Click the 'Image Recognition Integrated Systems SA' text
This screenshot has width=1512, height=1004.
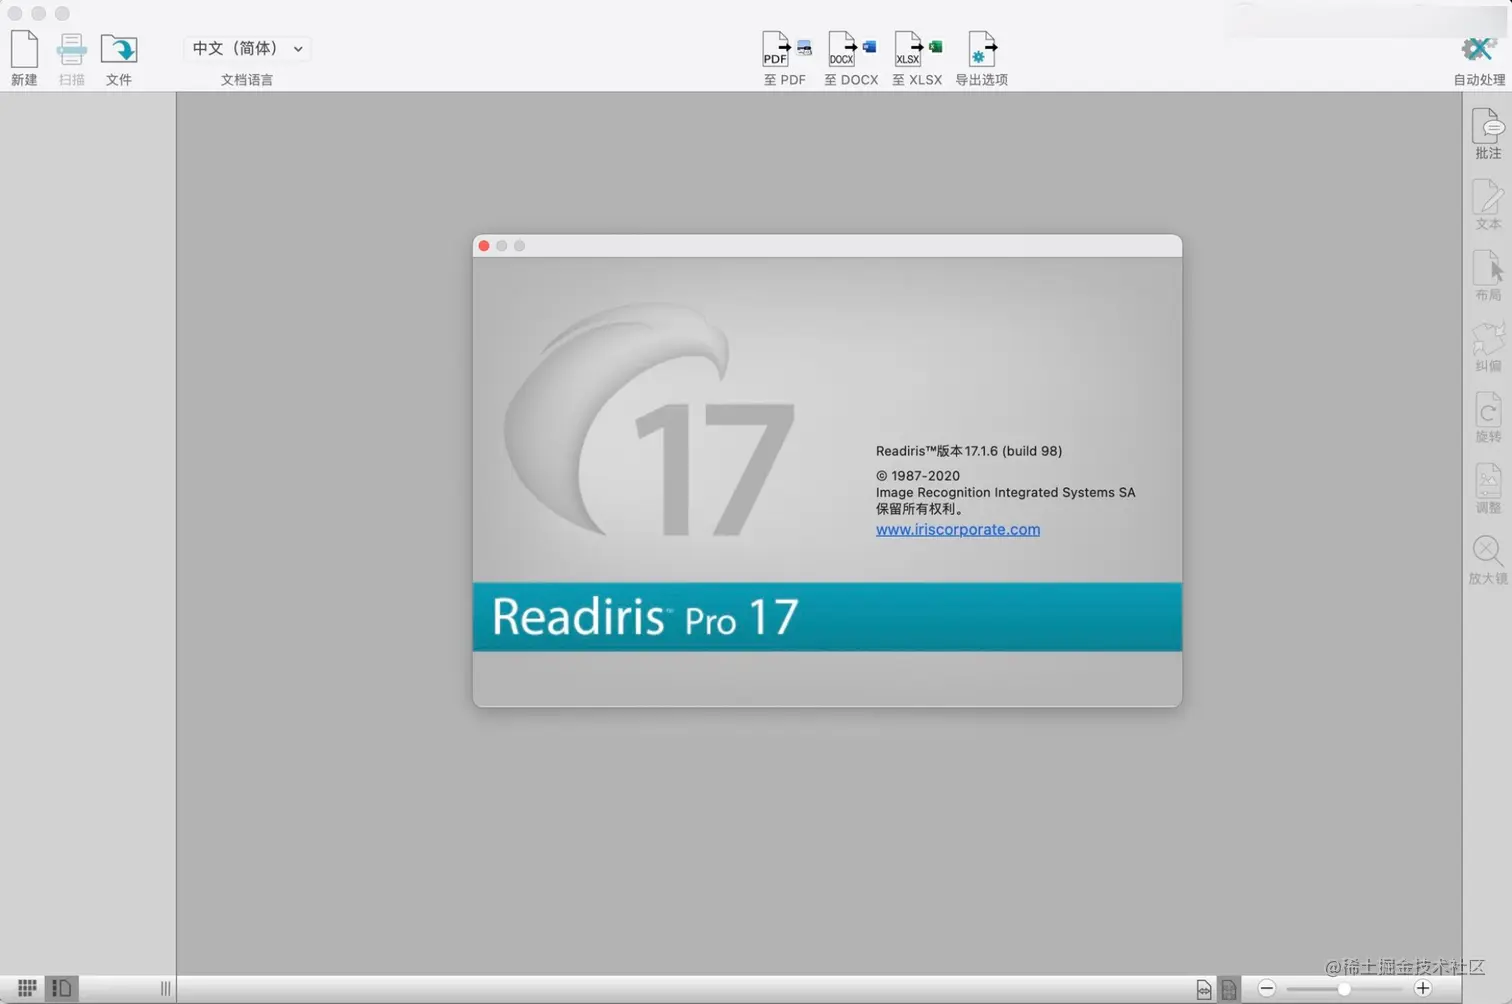coord(1006,492)
